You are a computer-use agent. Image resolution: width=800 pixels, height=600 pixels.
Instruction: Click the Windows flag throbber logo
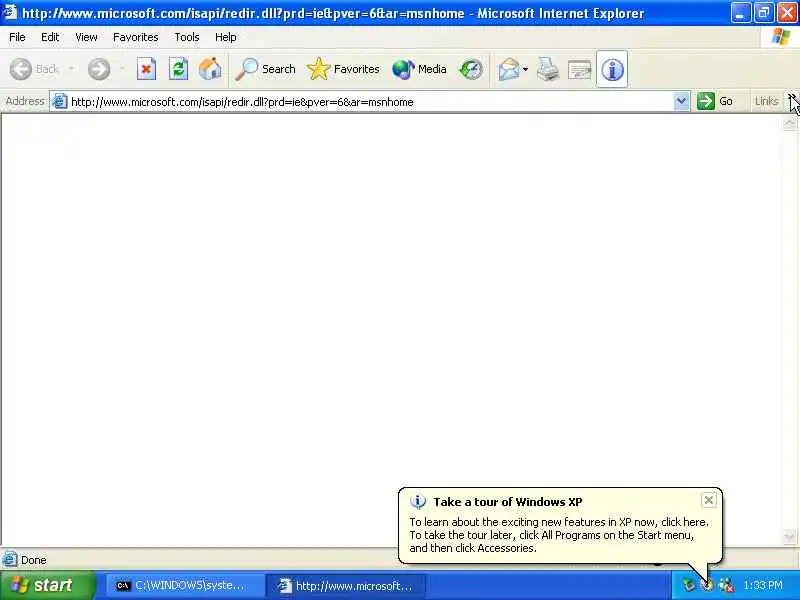coord(781,37)
